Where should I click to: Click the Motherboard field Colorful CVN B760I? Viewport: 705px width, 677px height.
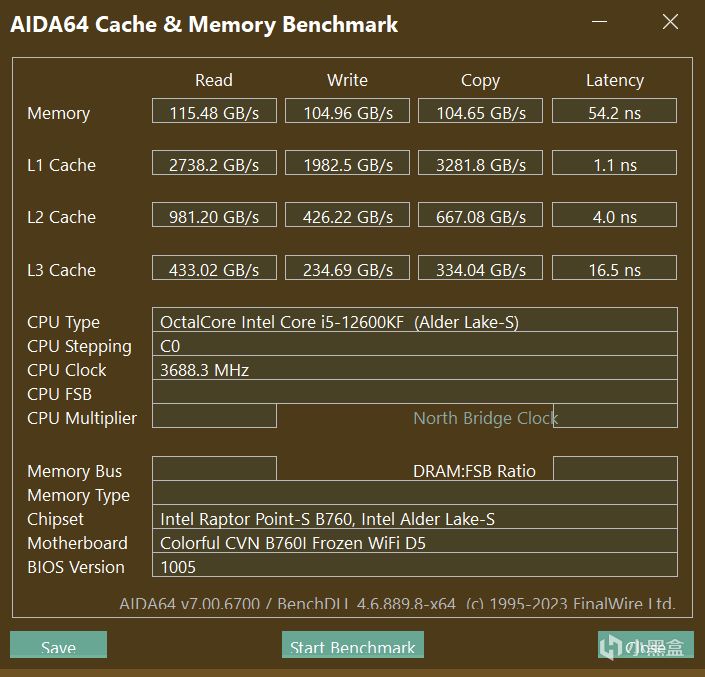coord(415,541)
